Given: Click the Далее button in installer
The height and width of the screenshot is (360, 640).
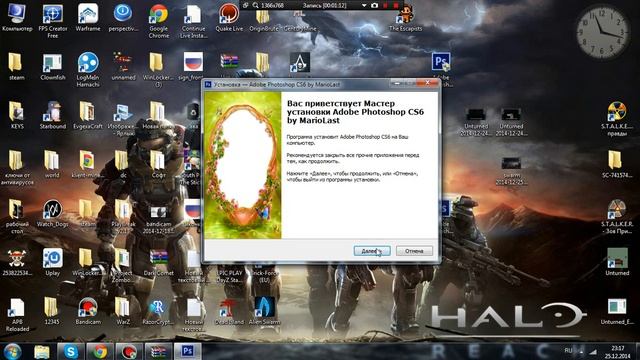Looking at the screenshot, I should 372,251.
